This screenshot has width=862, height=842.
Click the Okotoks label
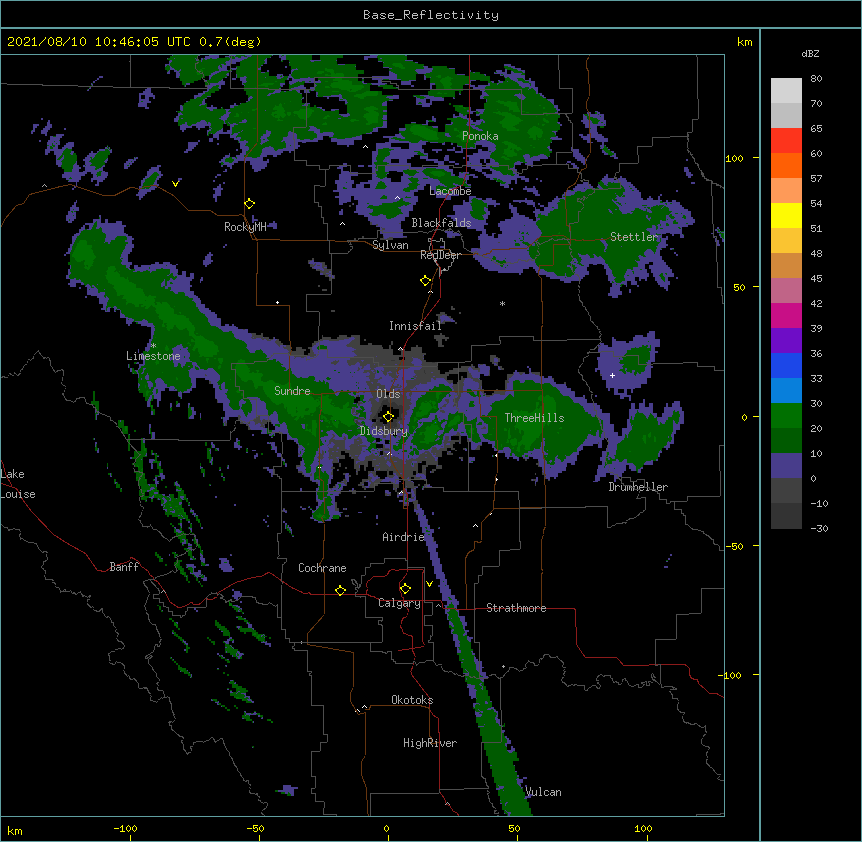click(412, 700)
